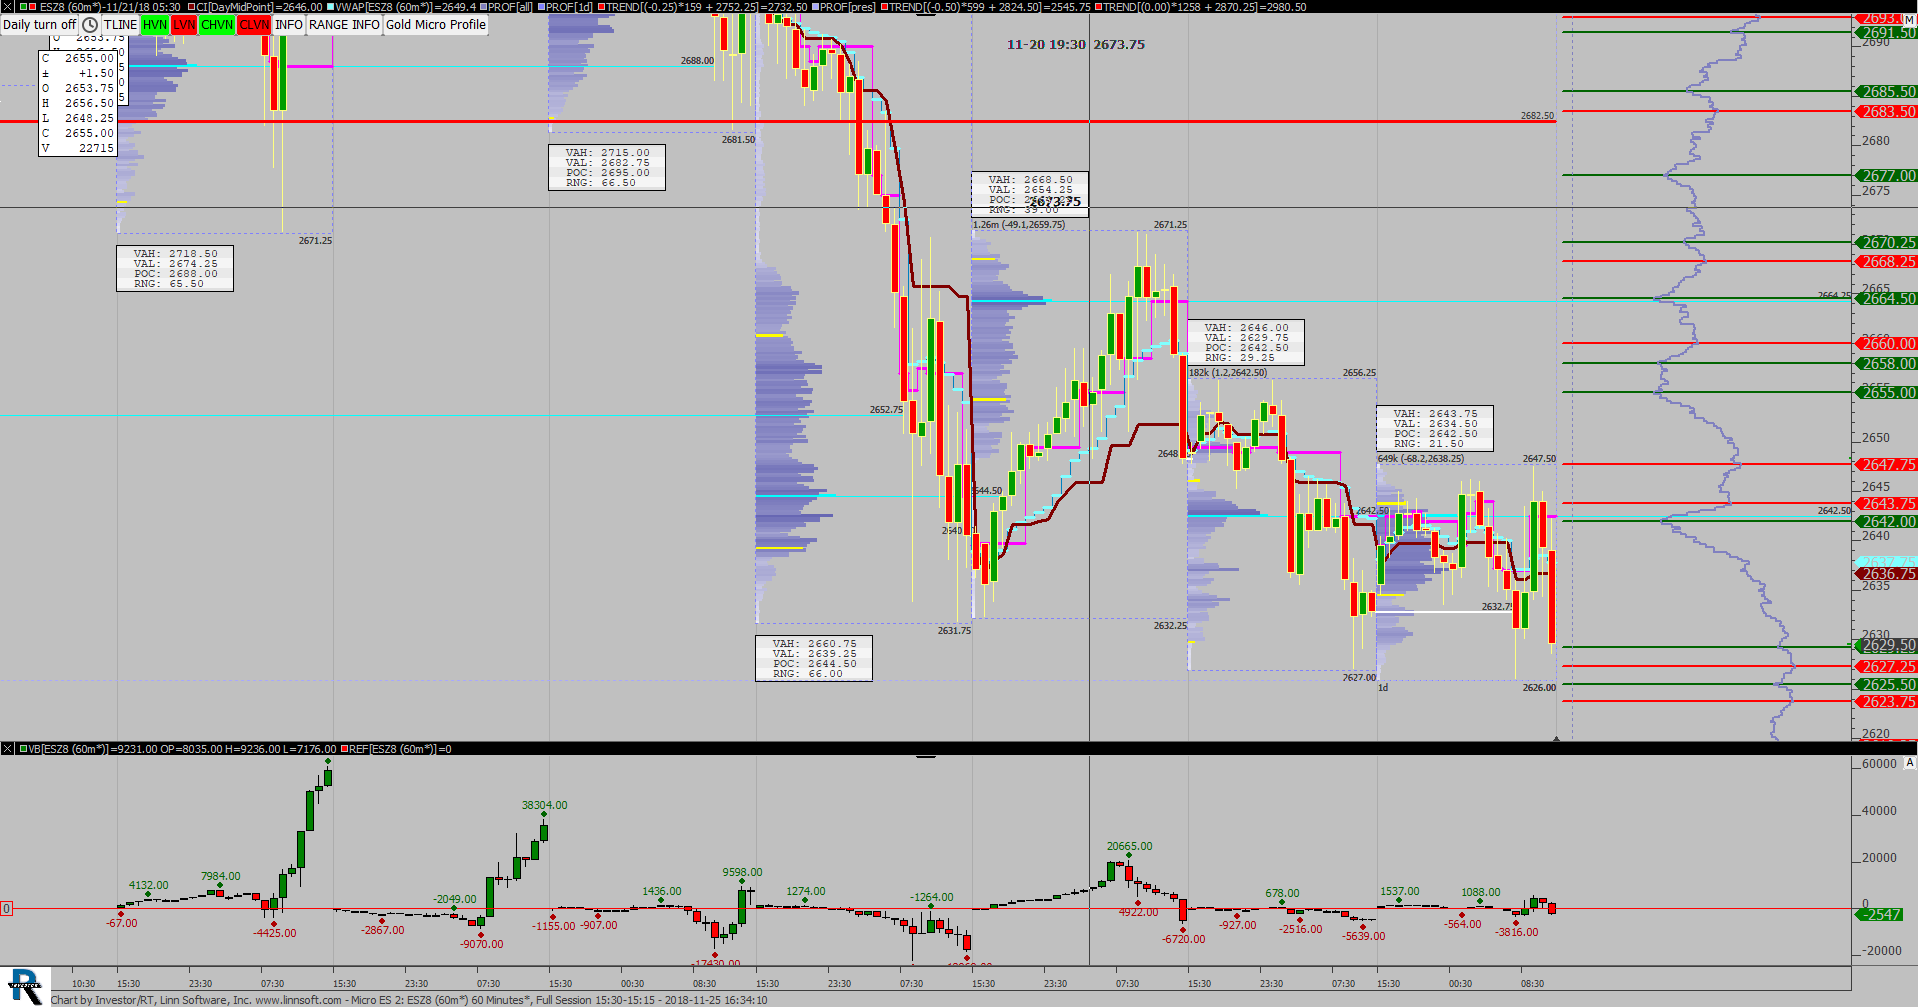
Task: Click the 2658.00 green price tag
Action: coord(1886,364)
